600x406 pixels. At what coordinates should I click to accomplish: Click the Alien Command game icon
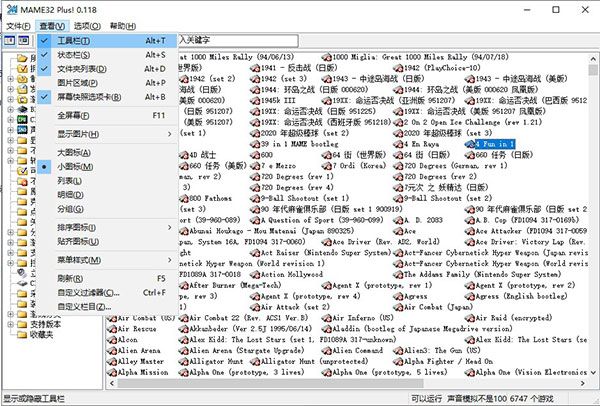coord(326,351)
